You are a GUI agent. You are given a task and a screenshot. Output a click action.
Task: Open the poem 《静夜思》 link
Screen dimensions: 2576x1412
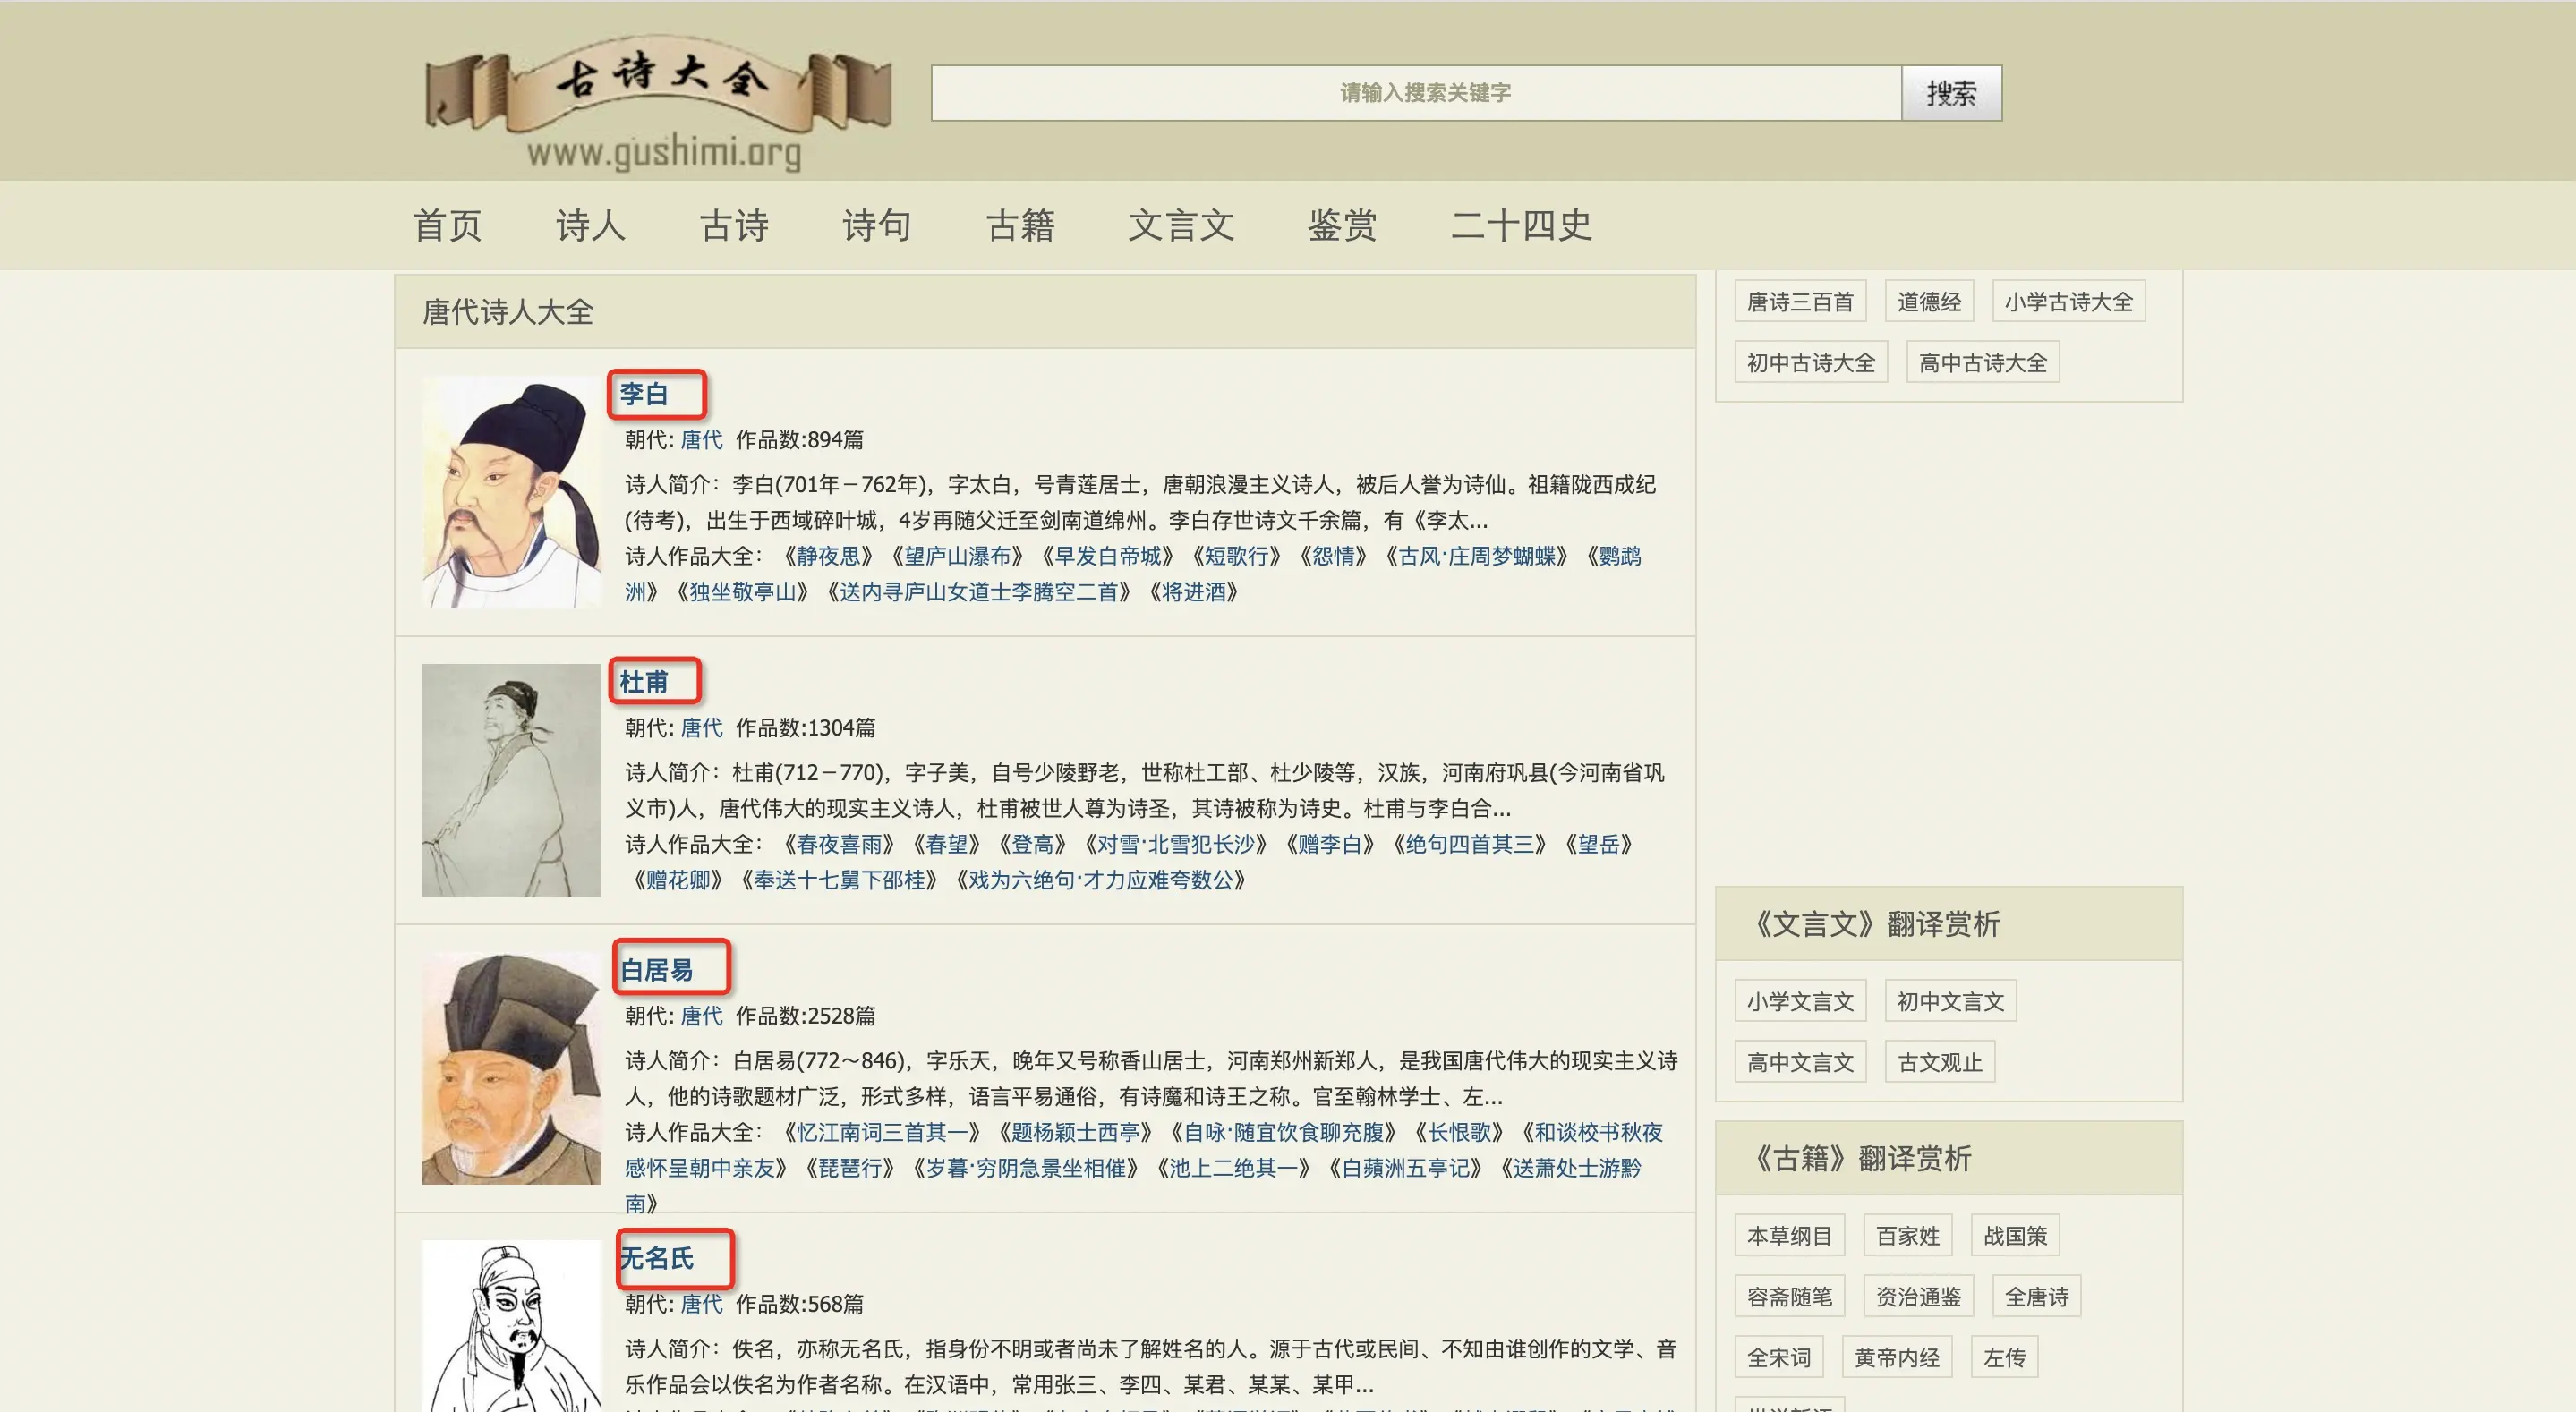(x=828, y=556)
